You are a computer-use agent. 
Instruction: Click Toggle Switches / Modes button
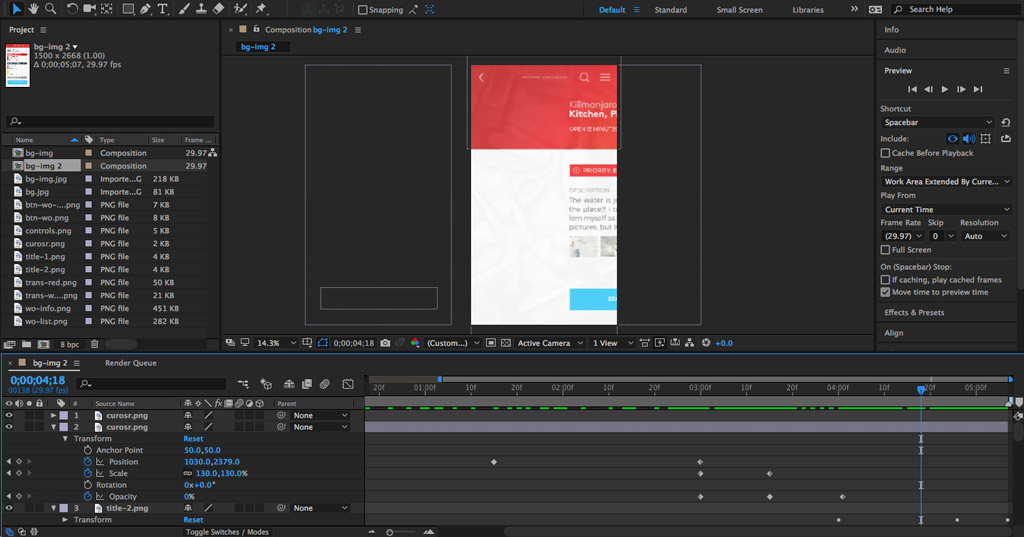(227, 532)
